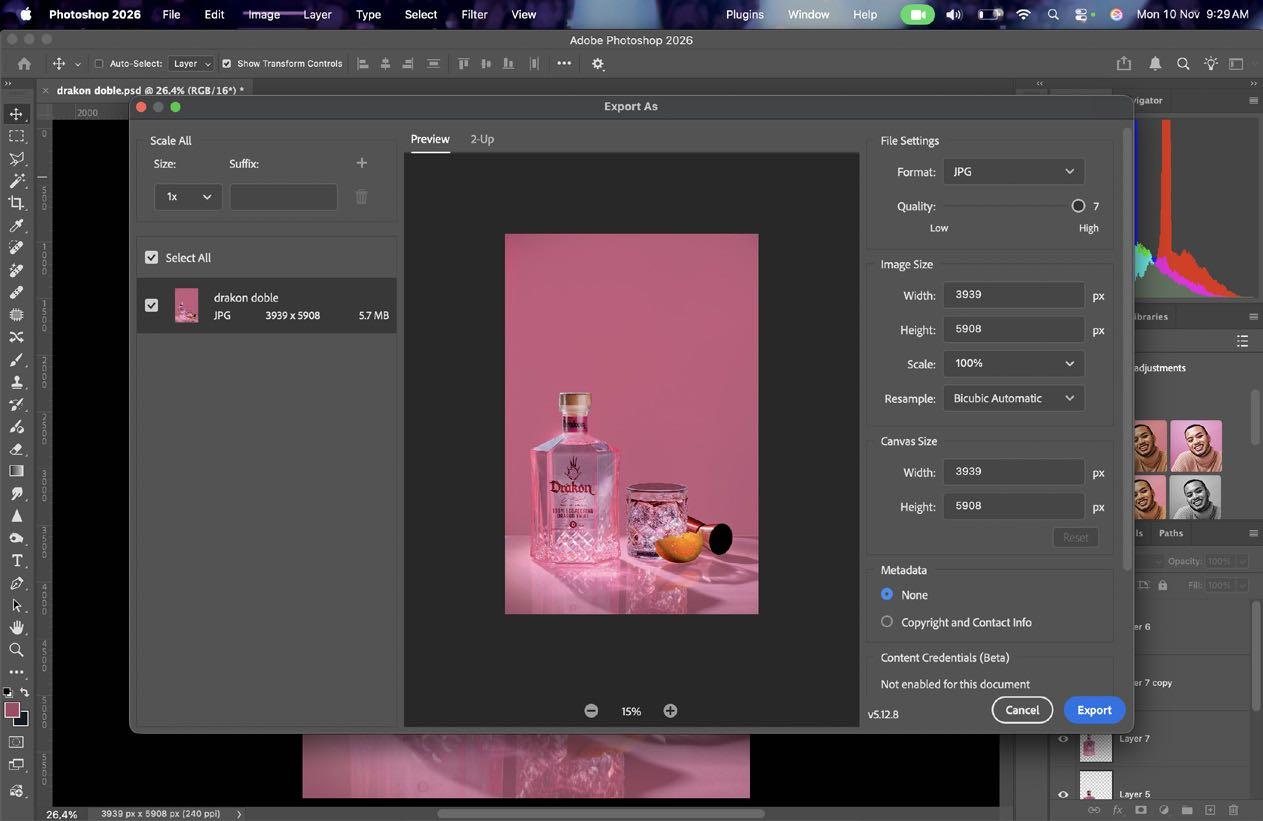Select the Hand tool
The image size is (1263, 821).
[16, 627]
